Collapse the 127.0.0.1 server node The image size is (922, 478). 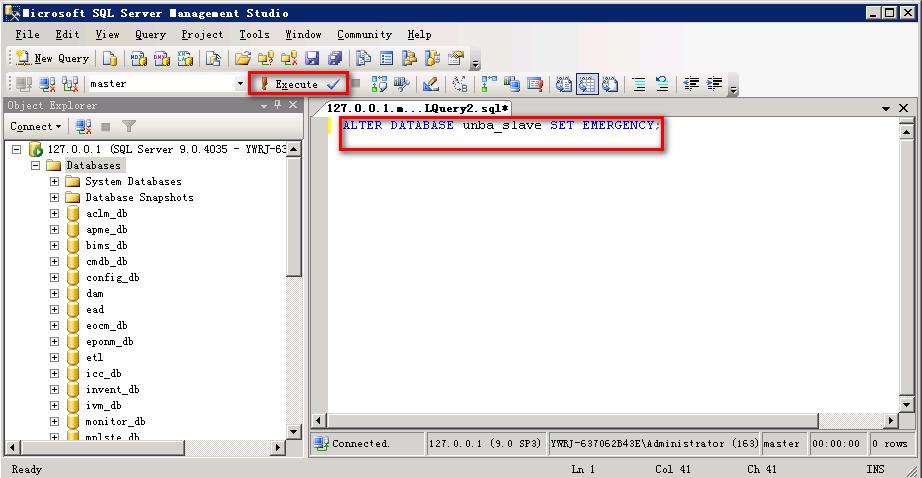(x=16, y=149)
